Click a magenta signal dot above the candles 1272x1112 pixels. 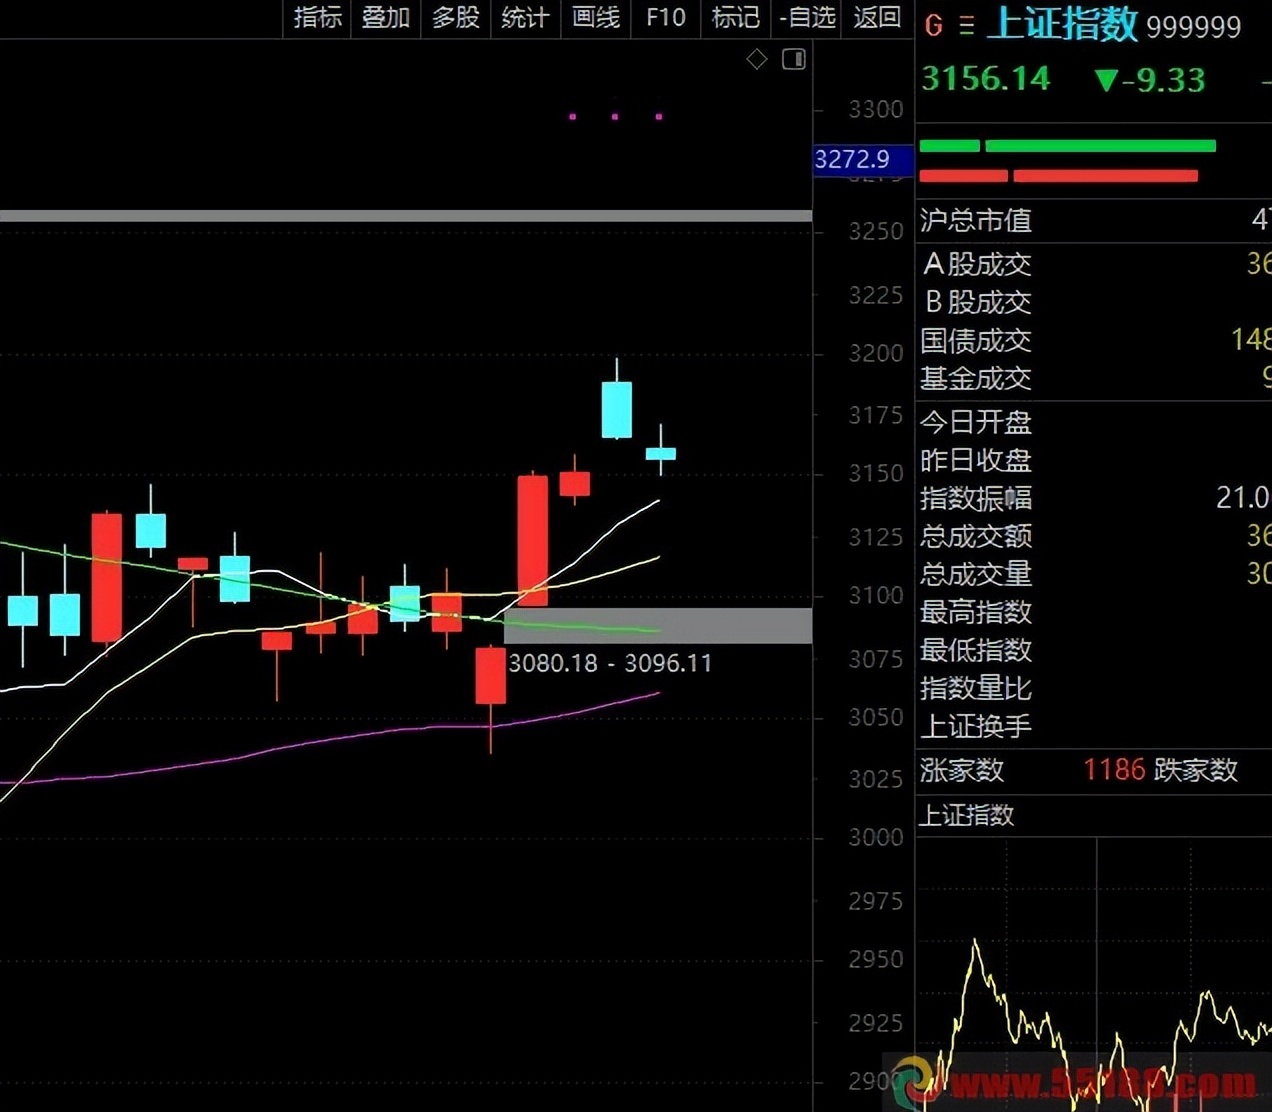click(x=614, y=117)
